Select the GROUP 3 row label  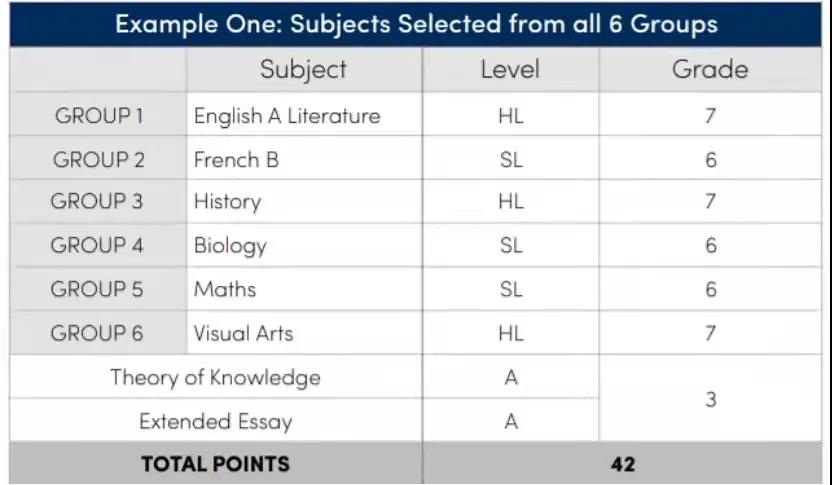(x=98, y=202)
